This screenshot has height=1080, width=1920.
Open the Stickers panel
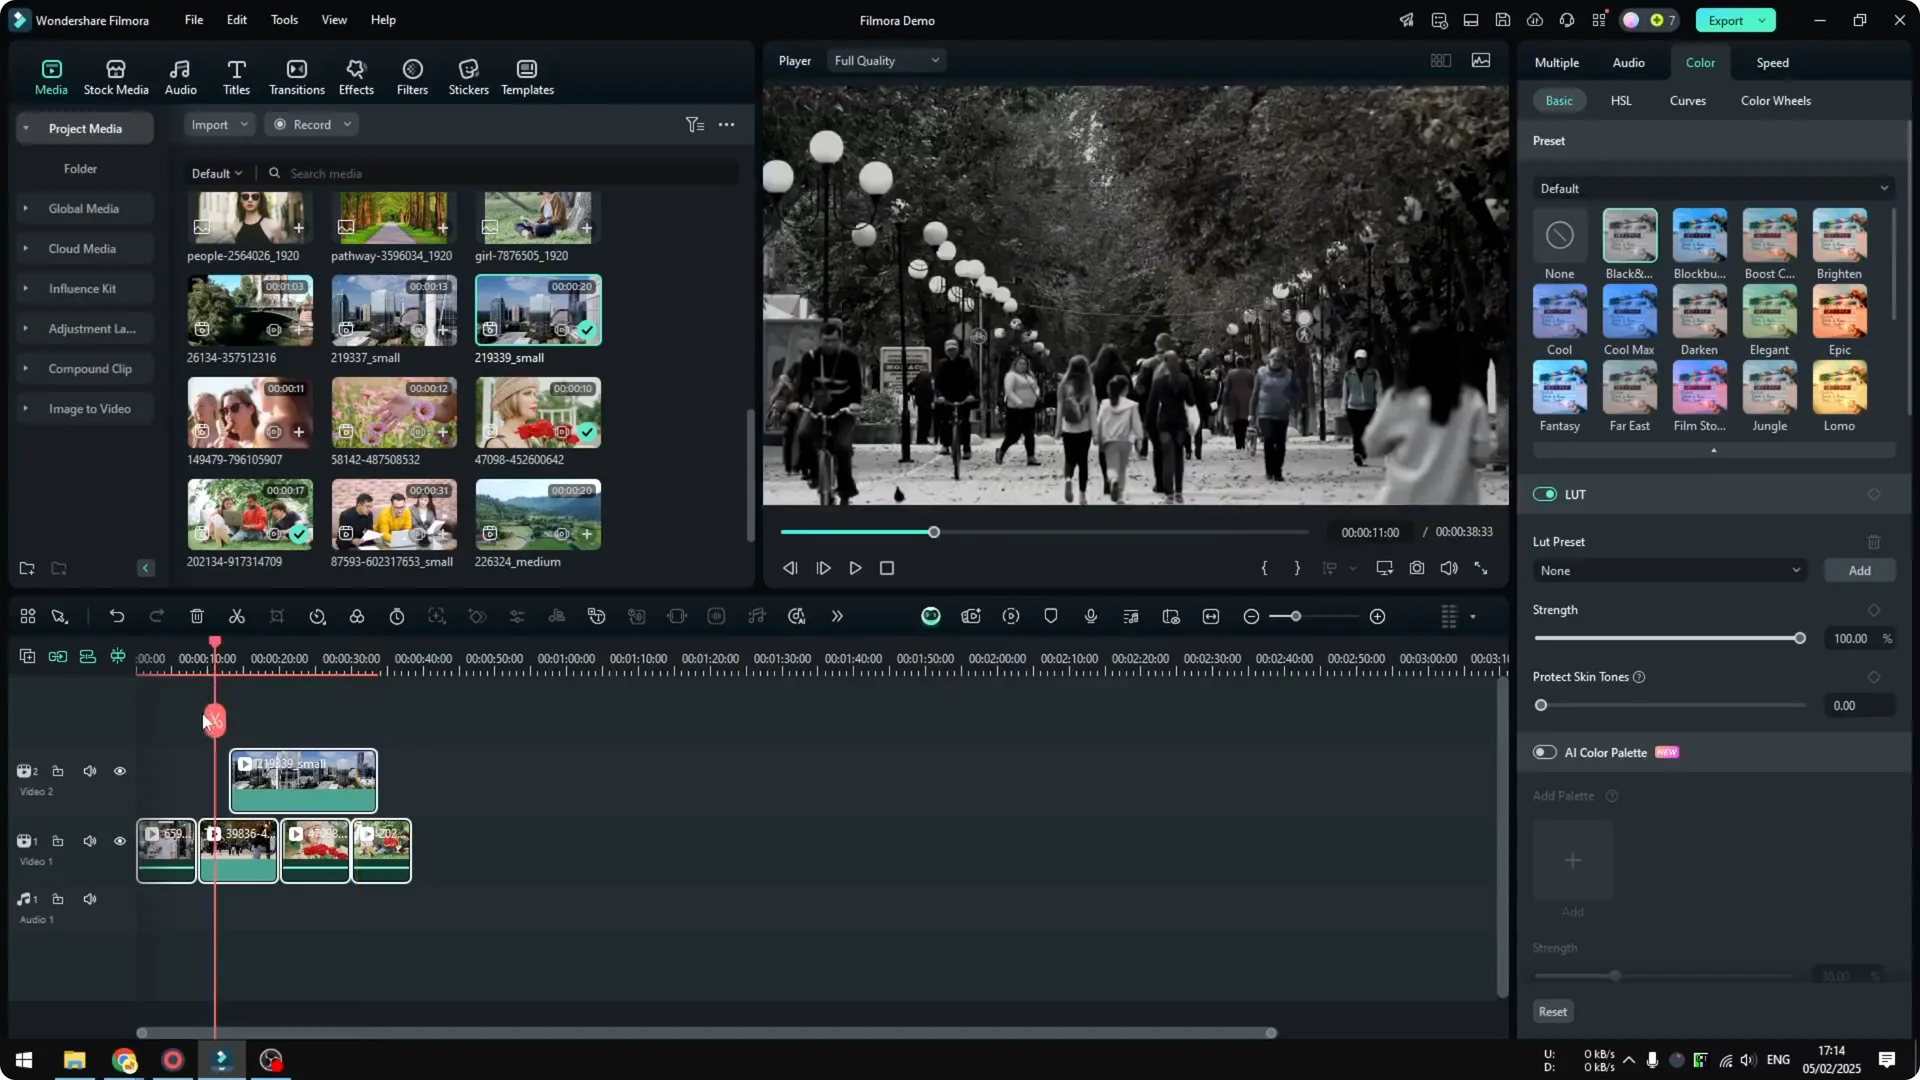(467, 76)
